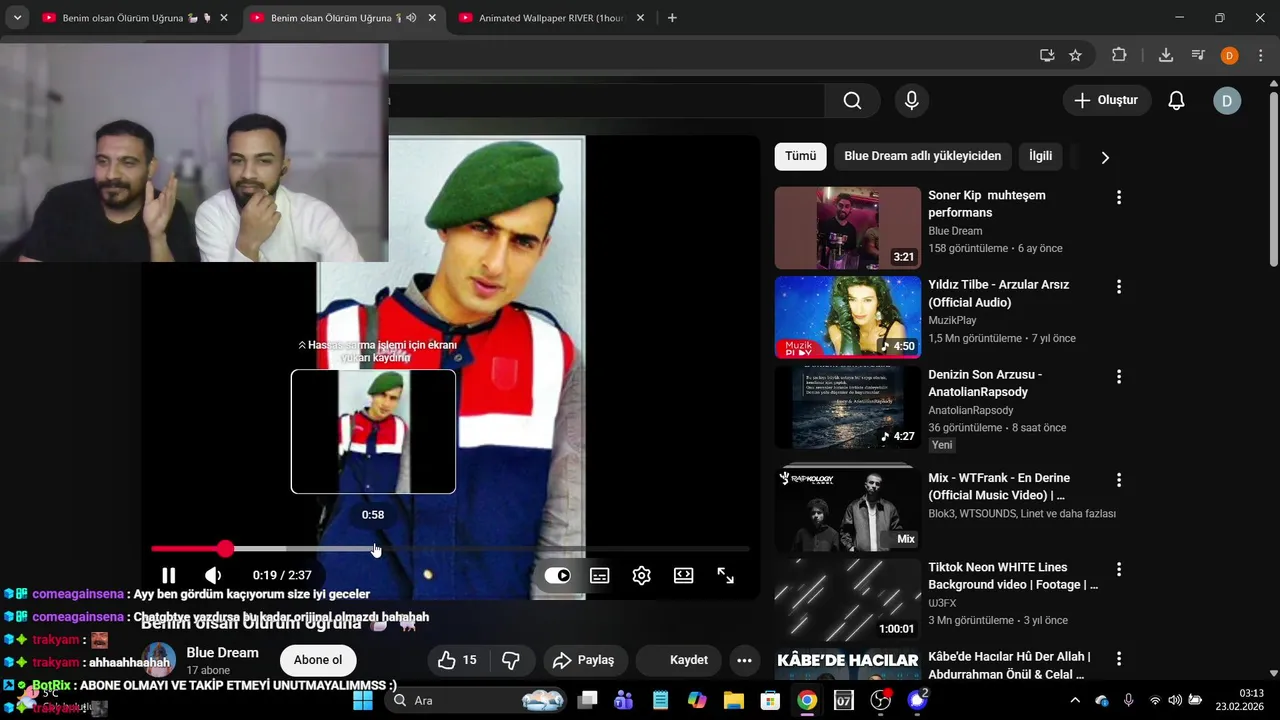Pause the video with the pause button
Viewport: 1280px width, 720px height.
click(x=169, y=575)
